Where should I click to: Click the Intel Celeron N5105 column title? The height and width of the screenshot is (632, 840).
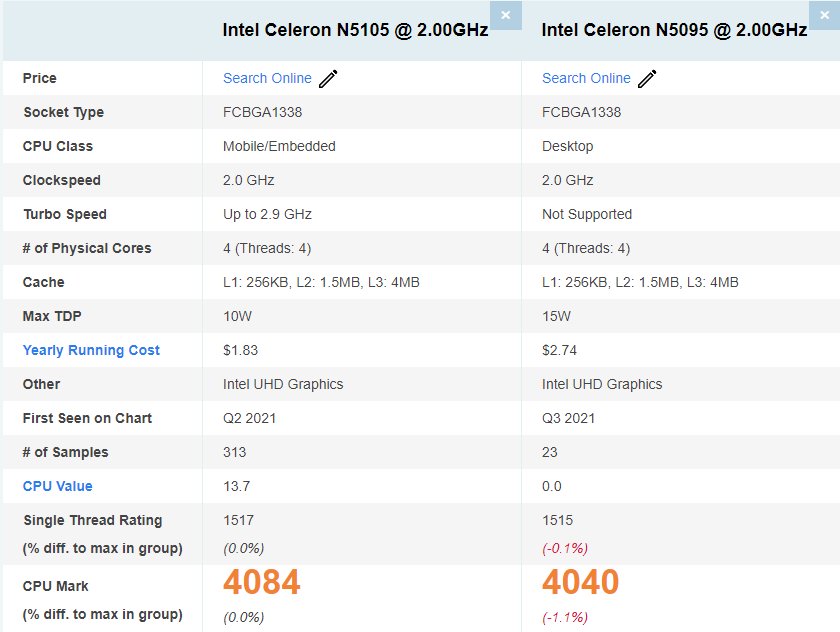(355, 30)
